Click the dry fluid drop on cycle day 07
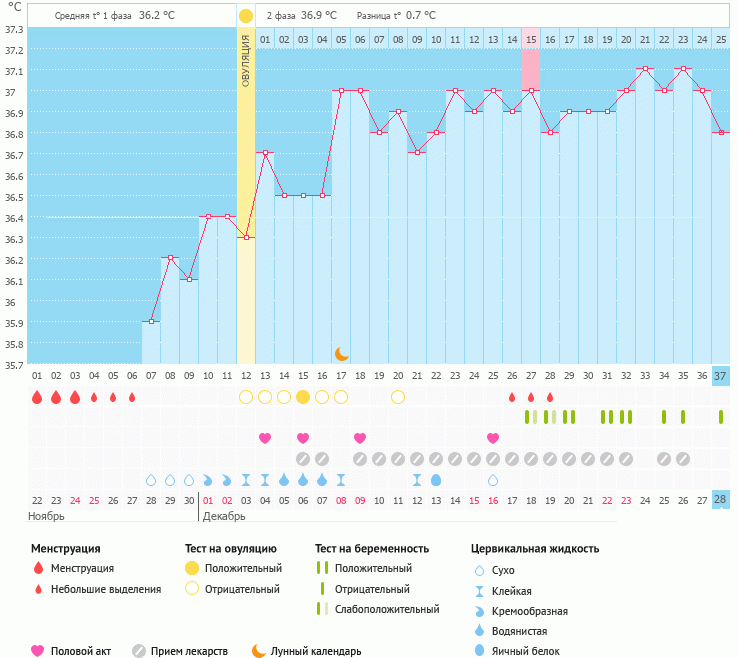The height and width of the screenshot is (658, 739). [x=151, y=480]
